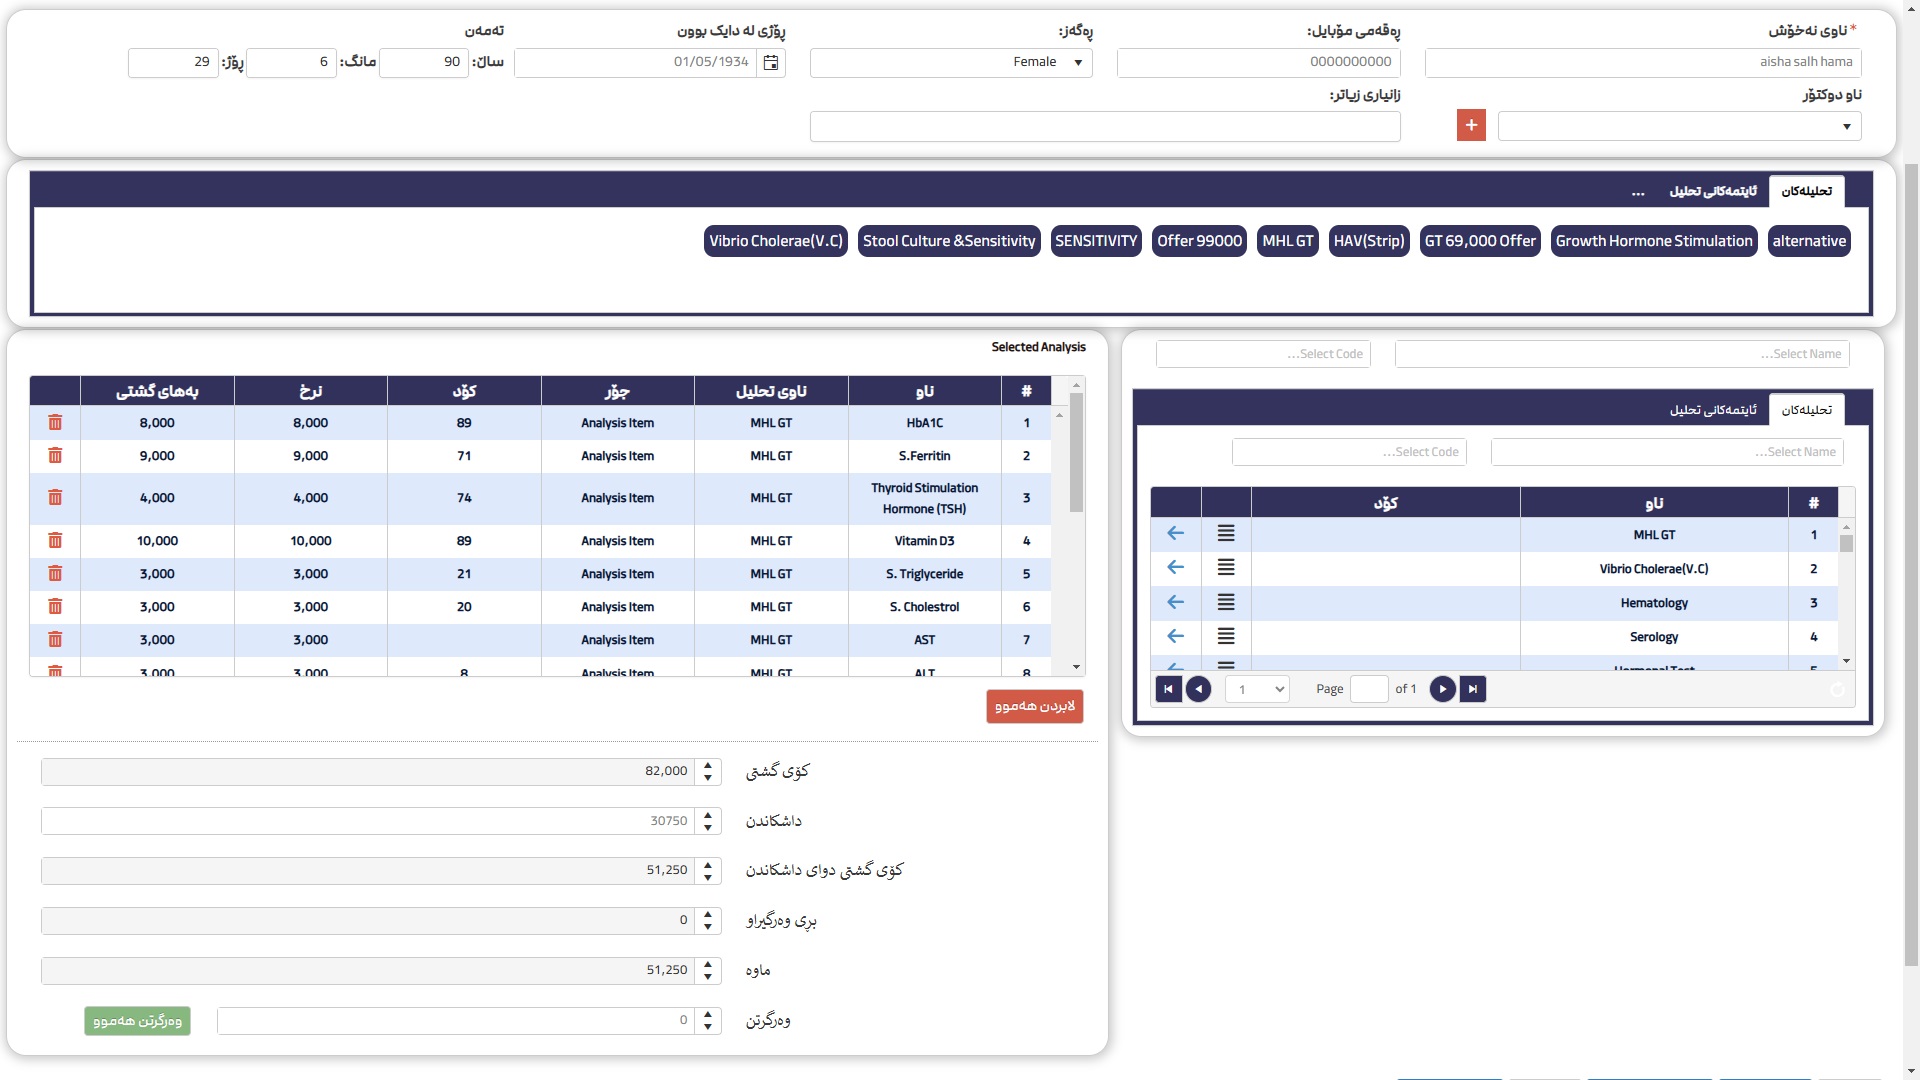
Task: Click the red remove all button
Action: coord(1034,706)
